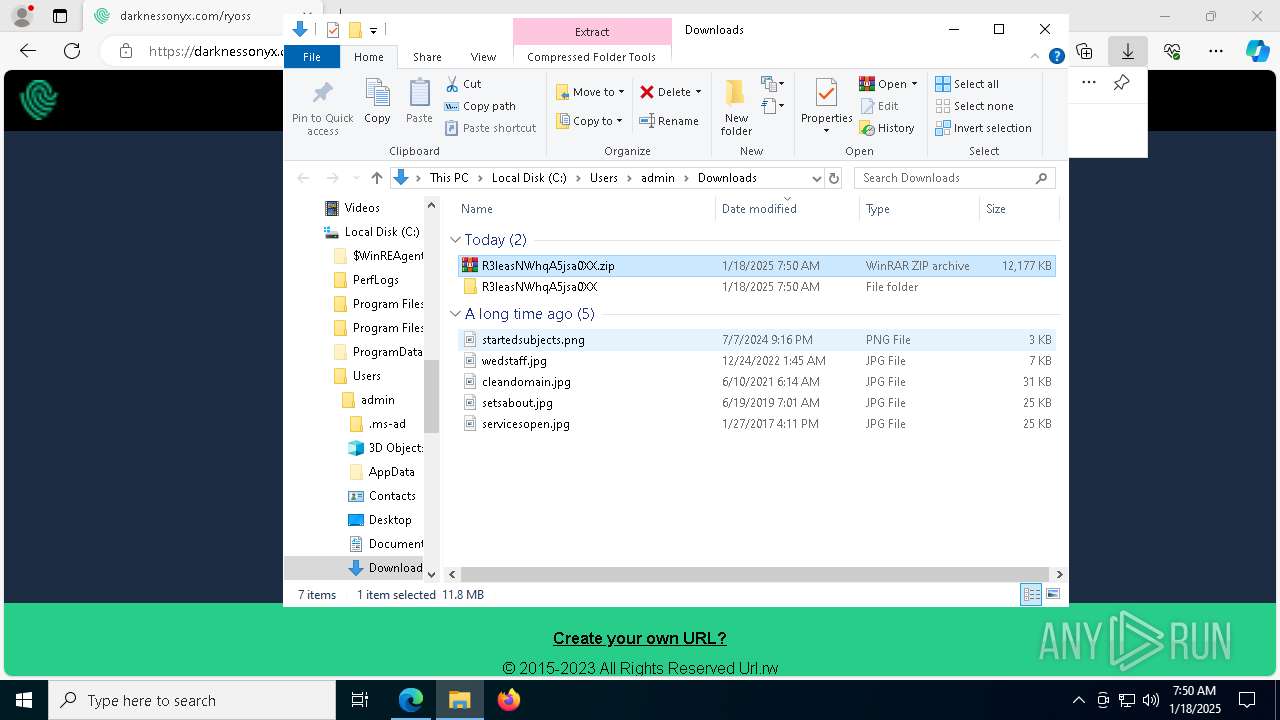Click the horizontal scrollbar in file list
The image size is (1280, 720).
[x=755, y=575]
